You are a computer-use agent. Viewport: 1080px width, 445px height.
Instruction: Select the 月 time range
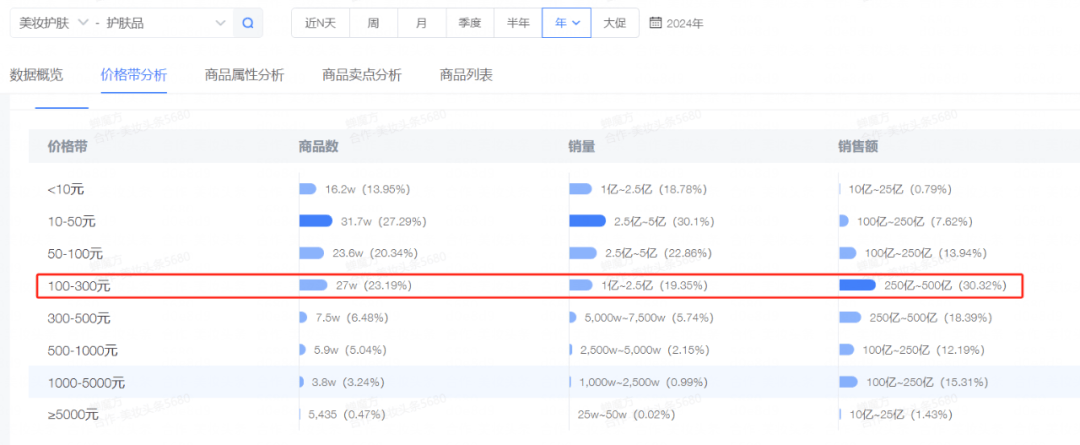pyautogui.click(x=422, y=23)
